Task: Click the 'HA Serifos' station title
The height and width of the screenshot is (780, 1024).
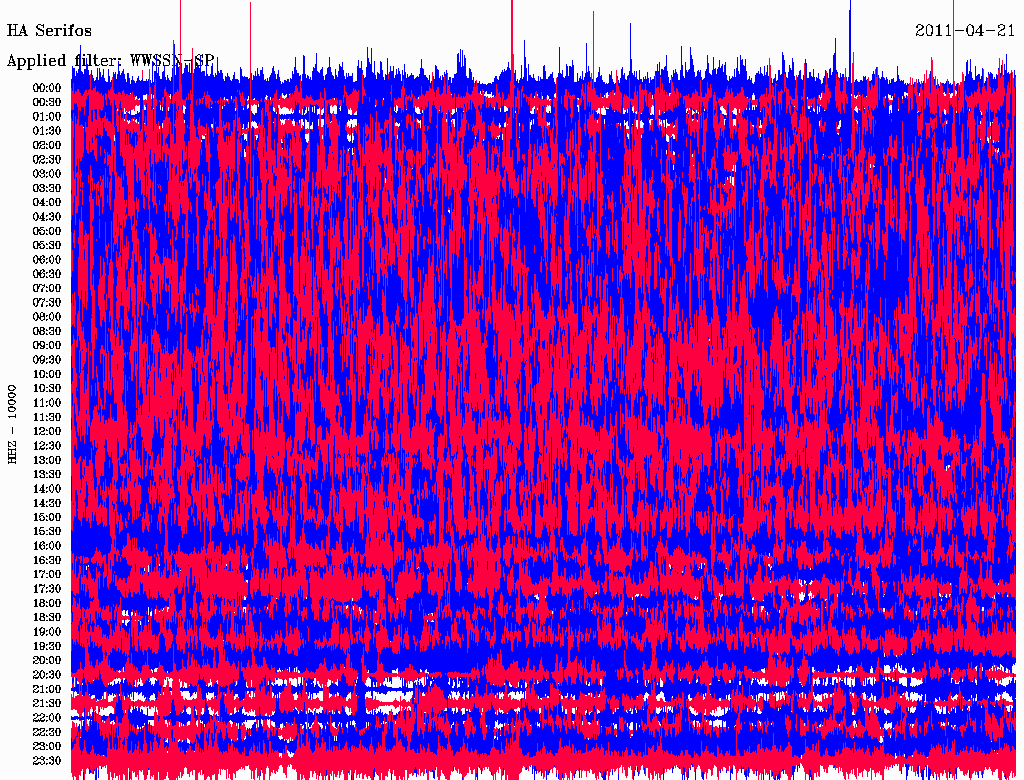Action: click(49, 31)
